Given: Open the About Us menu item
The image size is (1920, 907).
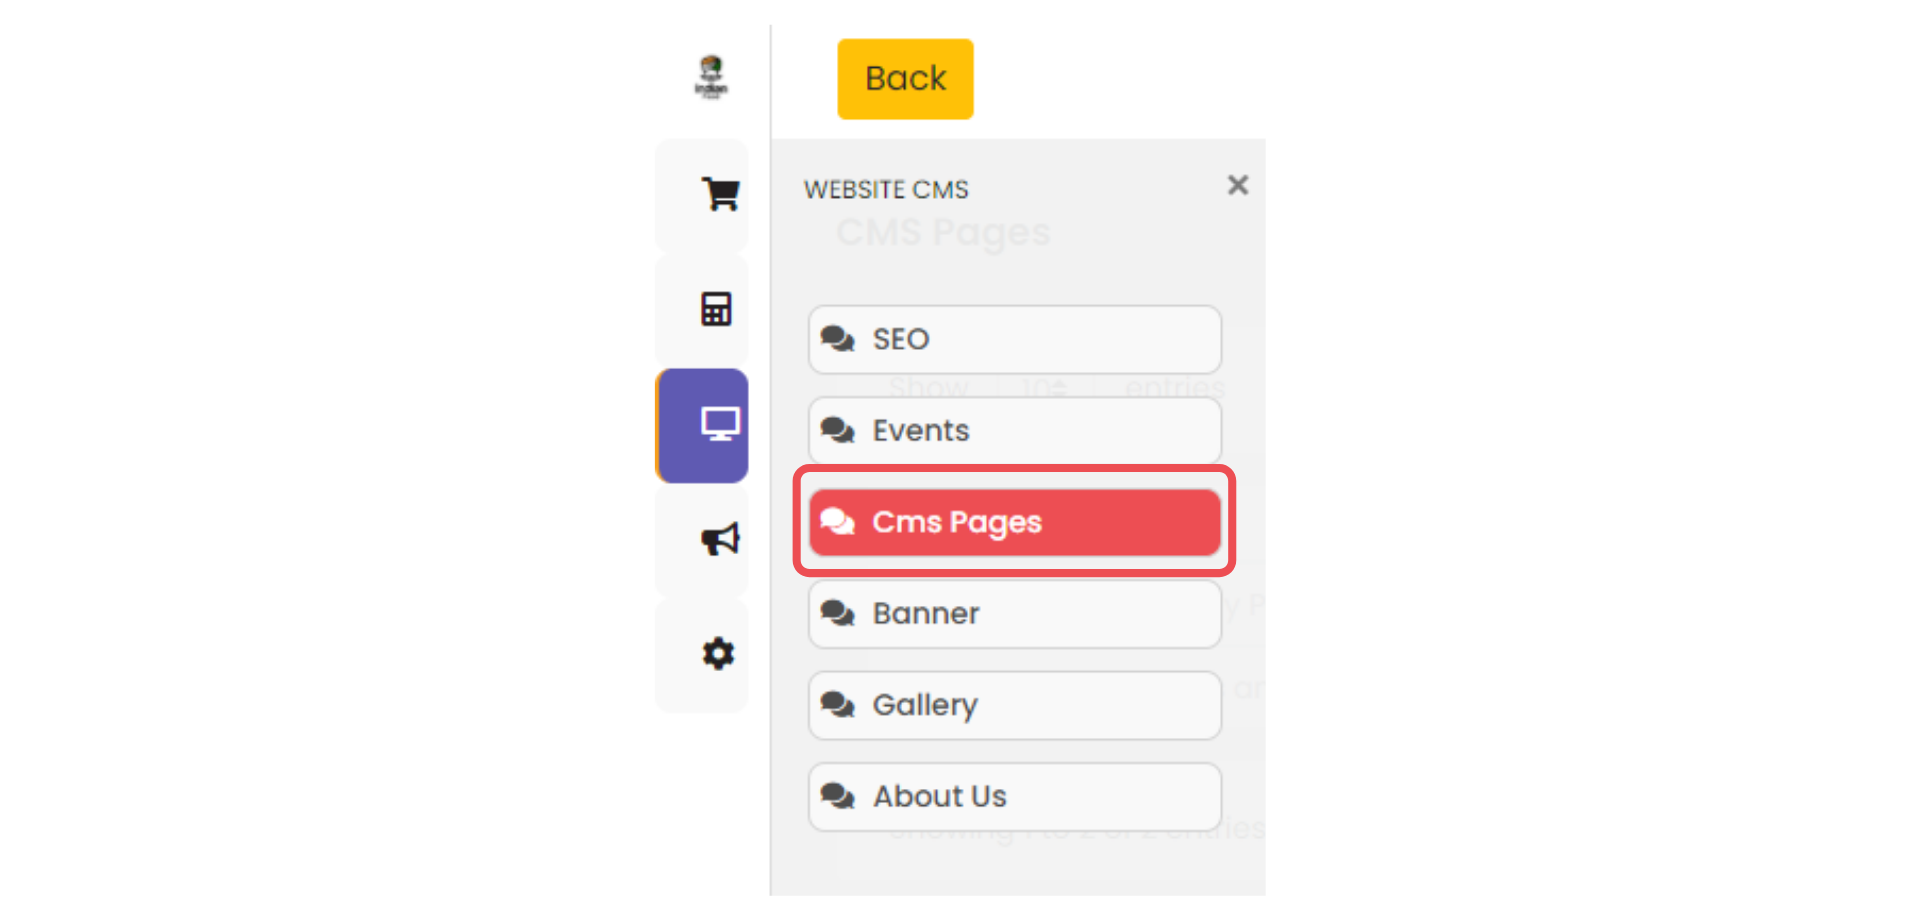Looking at the screenshot, I should (x=1014, y=797).
